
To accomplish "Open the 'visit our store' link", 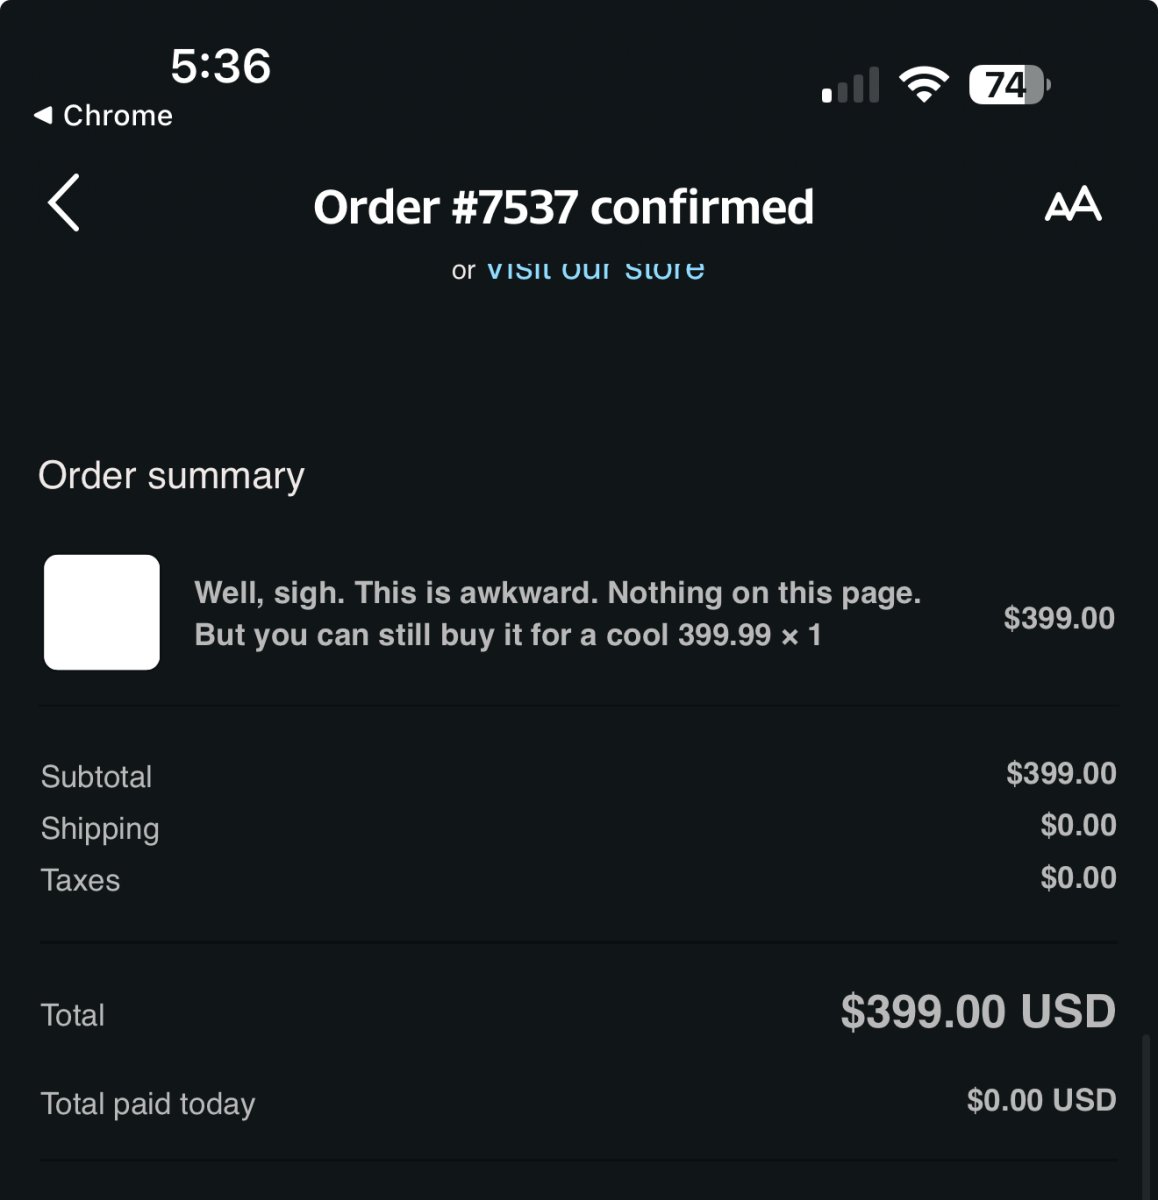I will (x=595, y=269).
